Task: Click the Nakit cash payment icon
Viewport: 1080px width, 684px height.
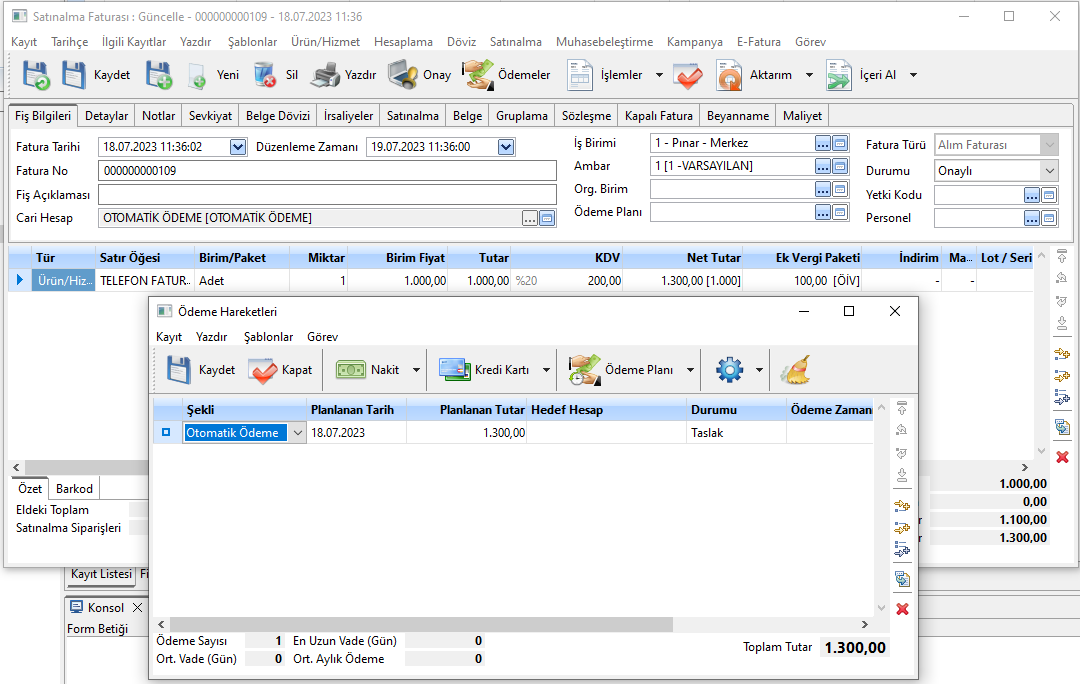Action: click(350, 370)
